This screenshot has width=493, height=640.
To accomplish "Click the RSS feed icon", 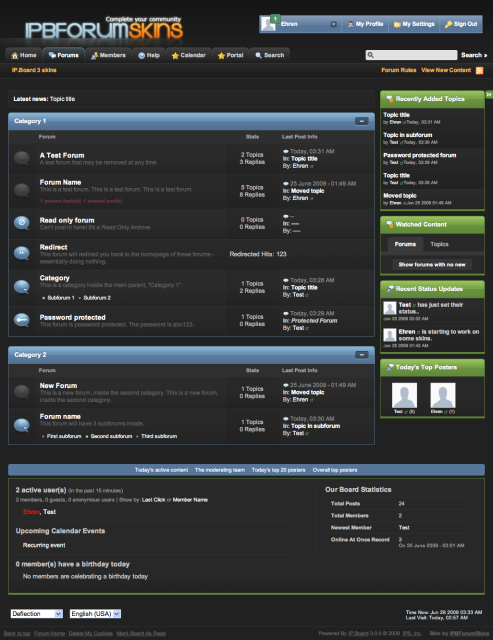I will [x=480, y=71].
